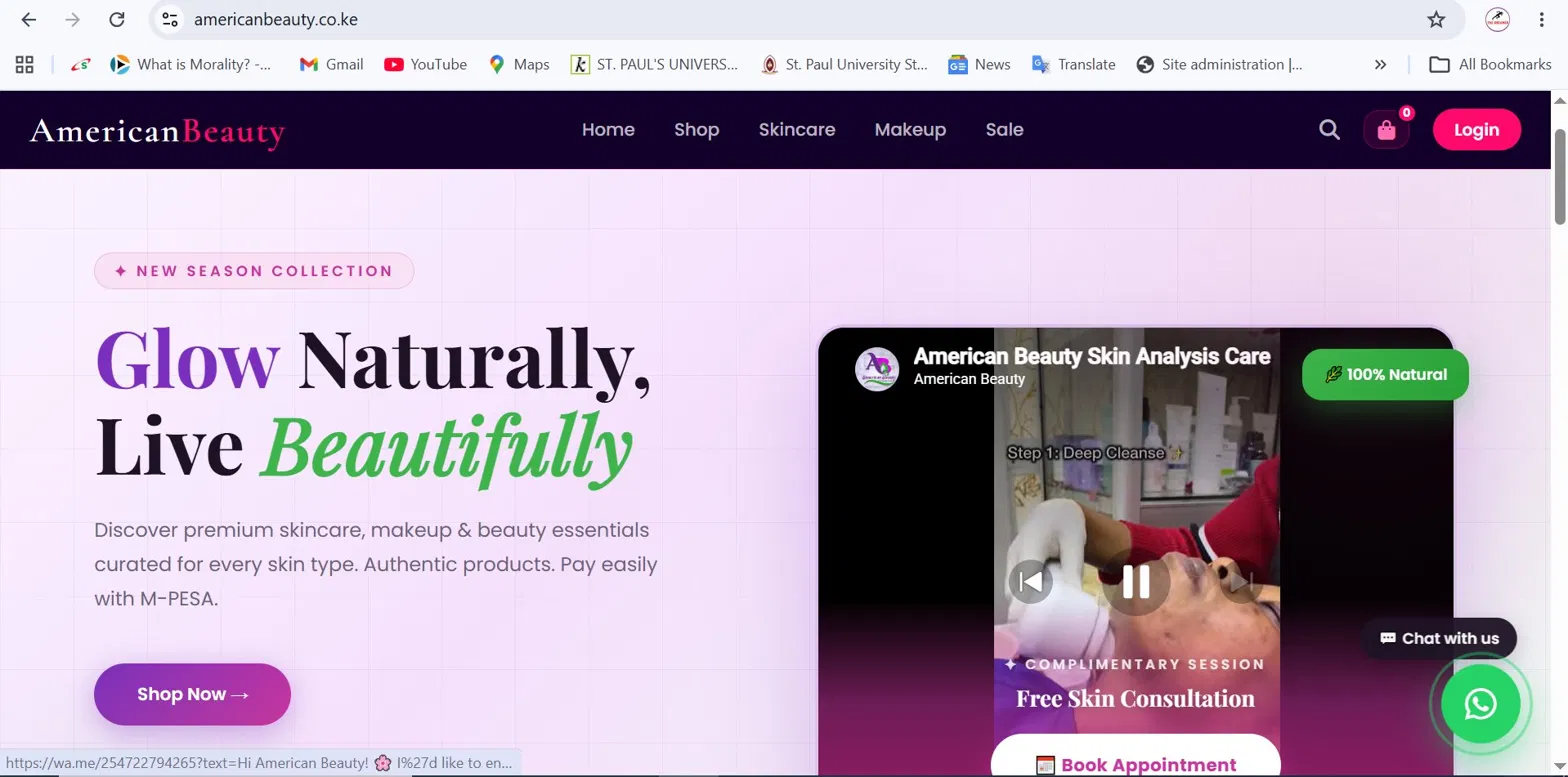Open the Skincare menu item

797,130
